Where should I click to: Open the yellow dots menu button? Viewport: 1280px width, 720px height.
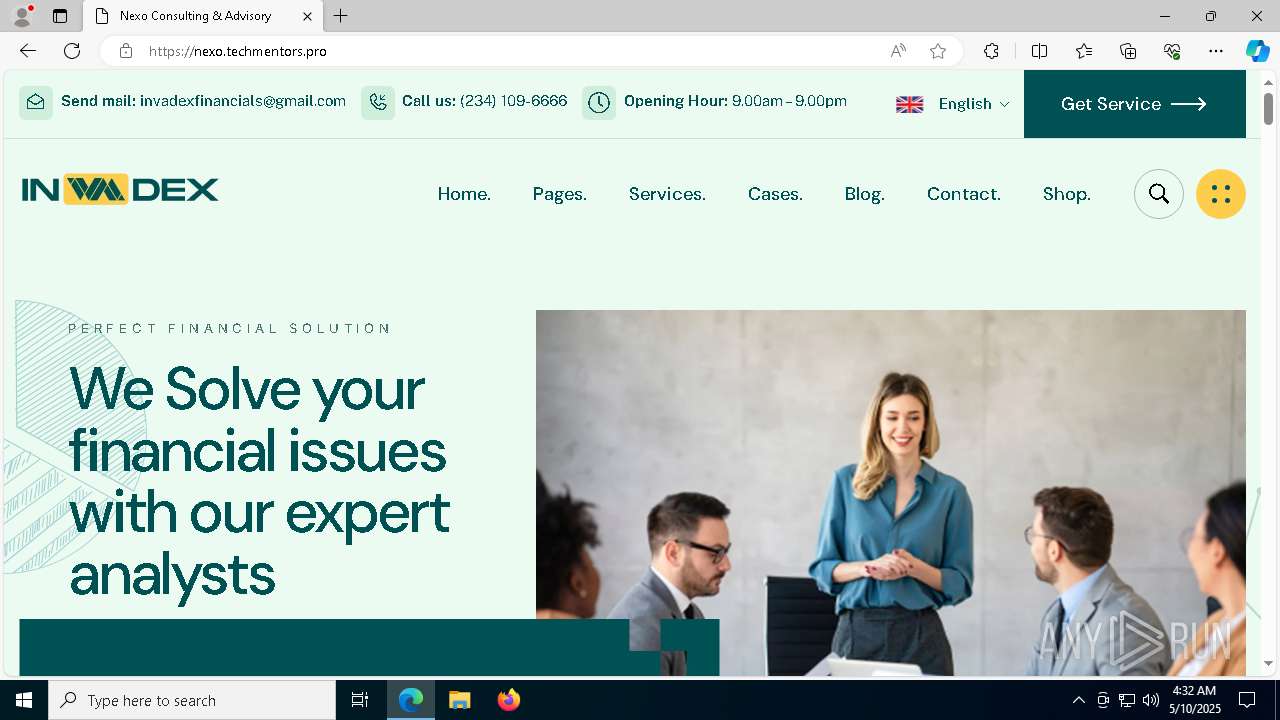pyautogui.click(x=1221, y=194)
